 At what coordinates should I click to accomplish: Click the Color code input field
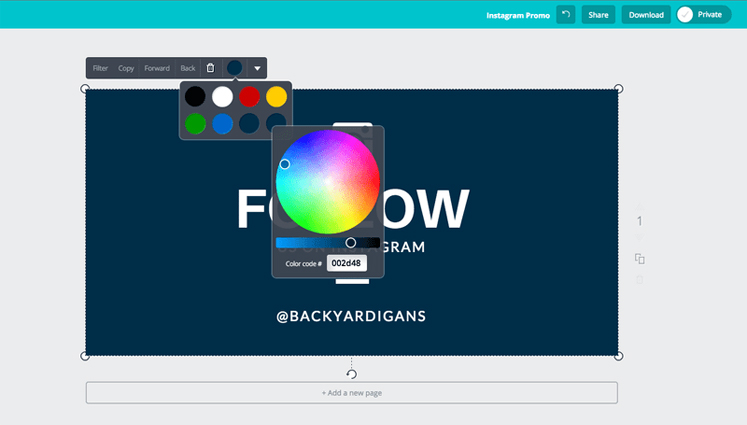[347, 263]
